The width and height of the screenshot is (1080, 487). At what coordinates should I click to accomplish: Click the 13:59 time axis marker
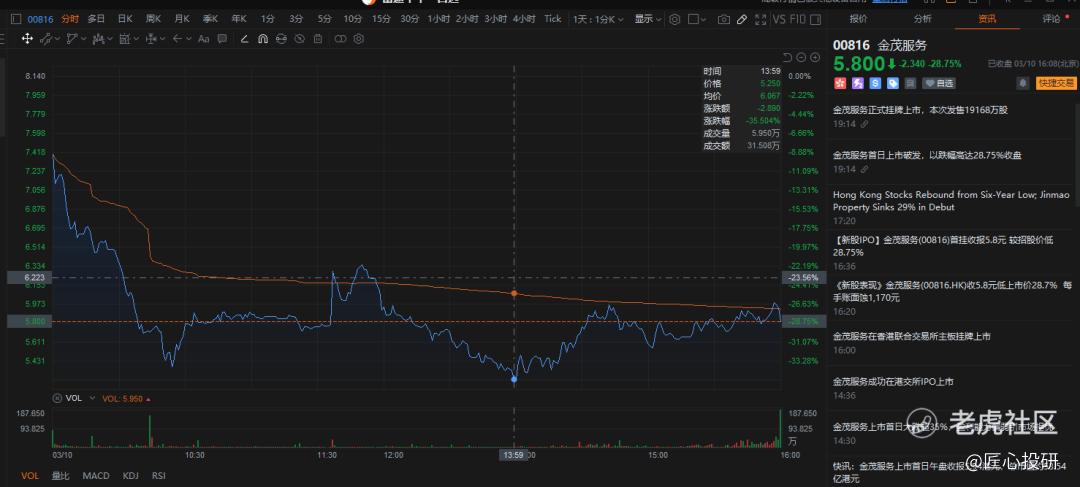[513, 455]
